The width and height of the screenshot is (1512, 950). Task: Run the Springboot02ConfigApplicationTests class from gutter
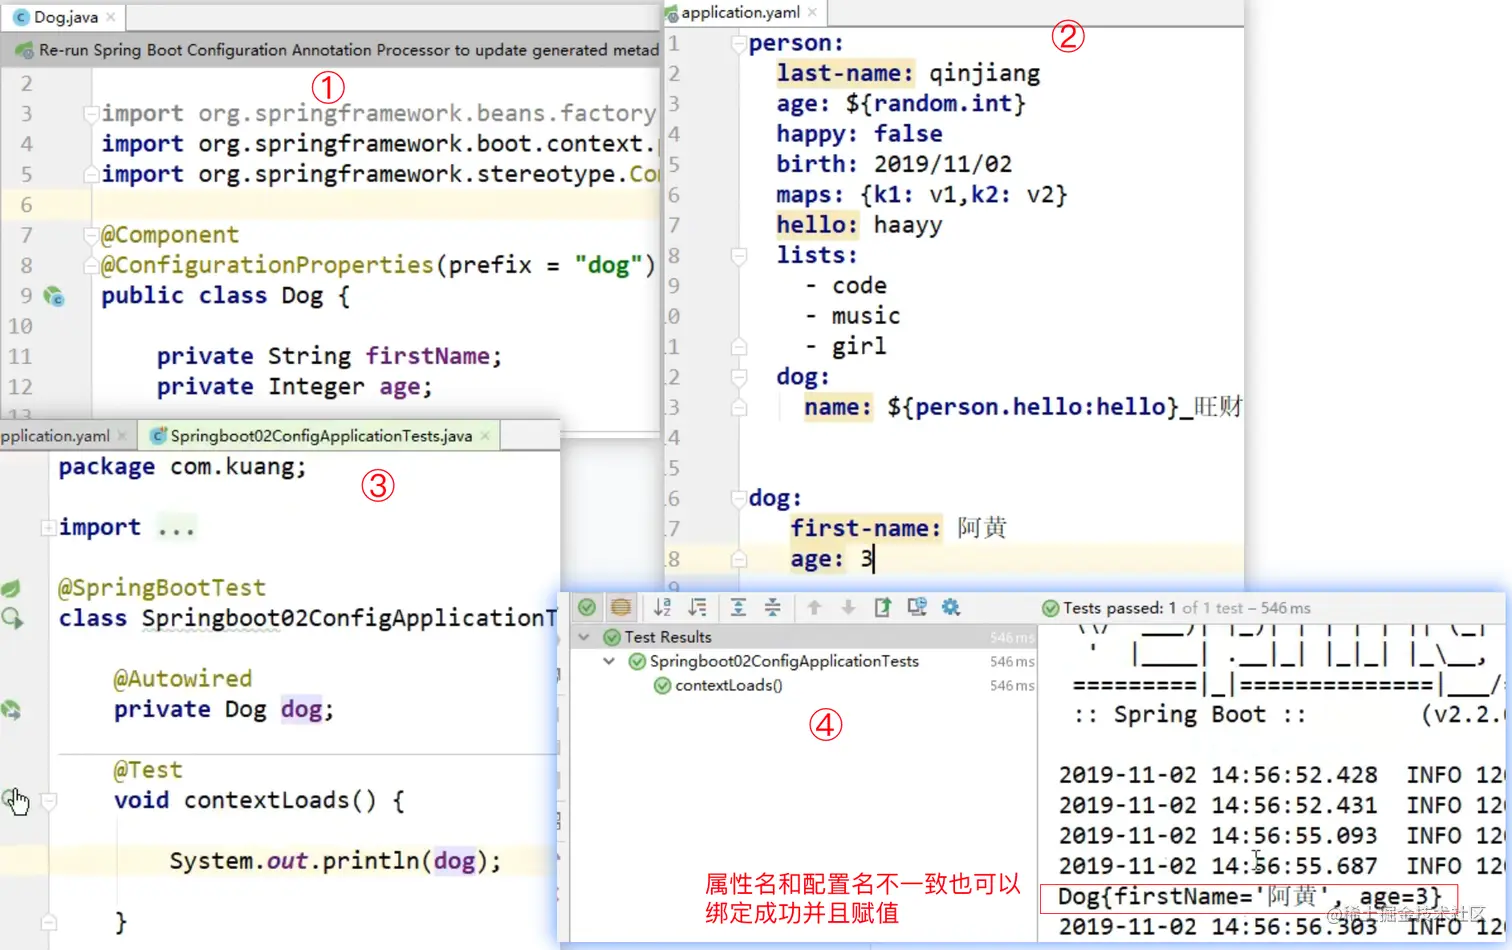point(12,618)
